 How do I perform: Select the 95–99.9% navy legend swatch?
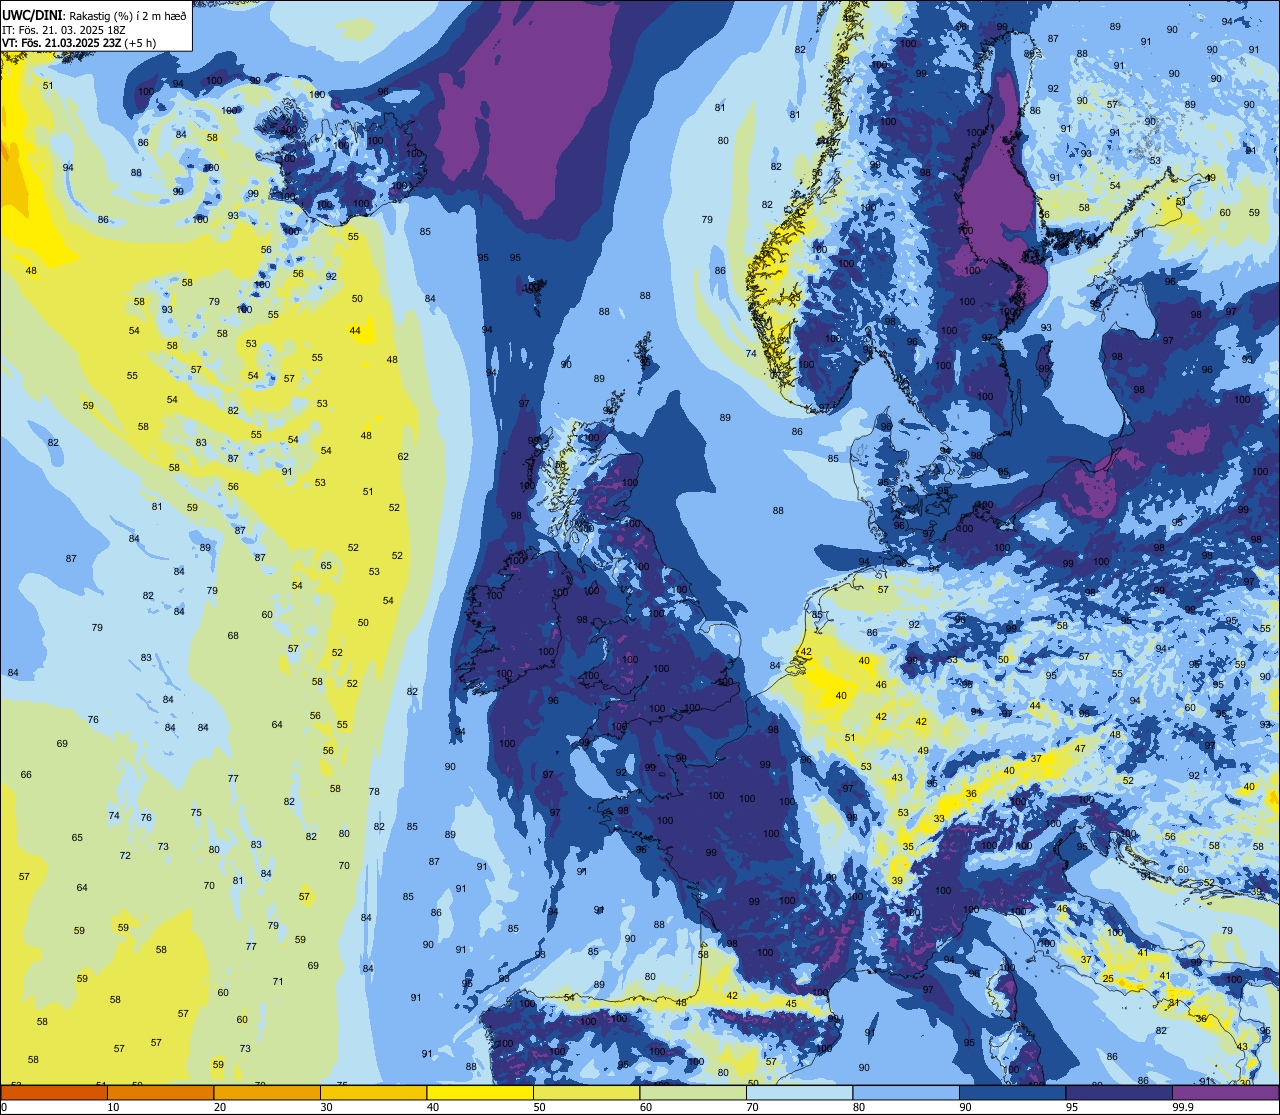pos(1119,1092)
